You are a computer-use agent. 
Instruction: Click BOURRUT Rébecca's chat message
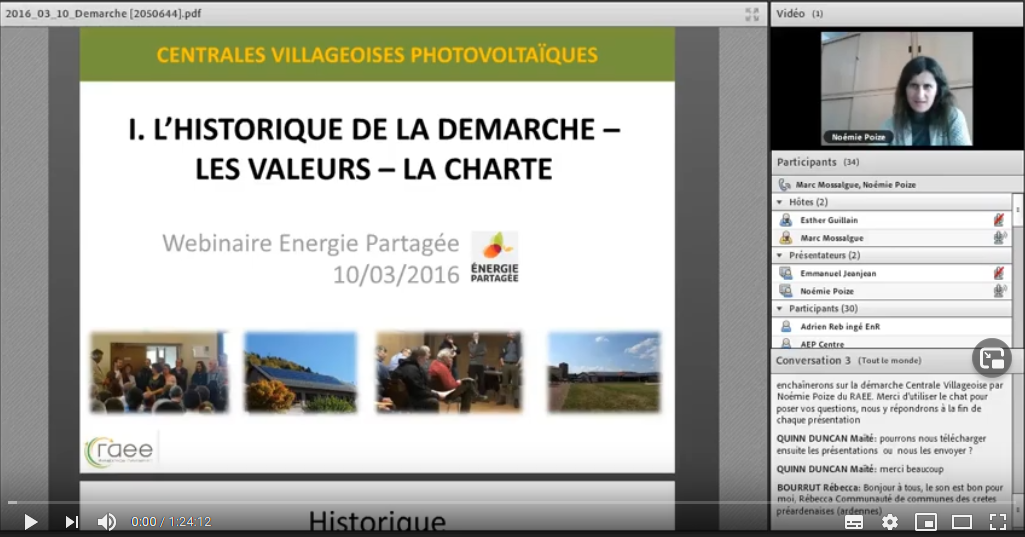pos(890,499)
